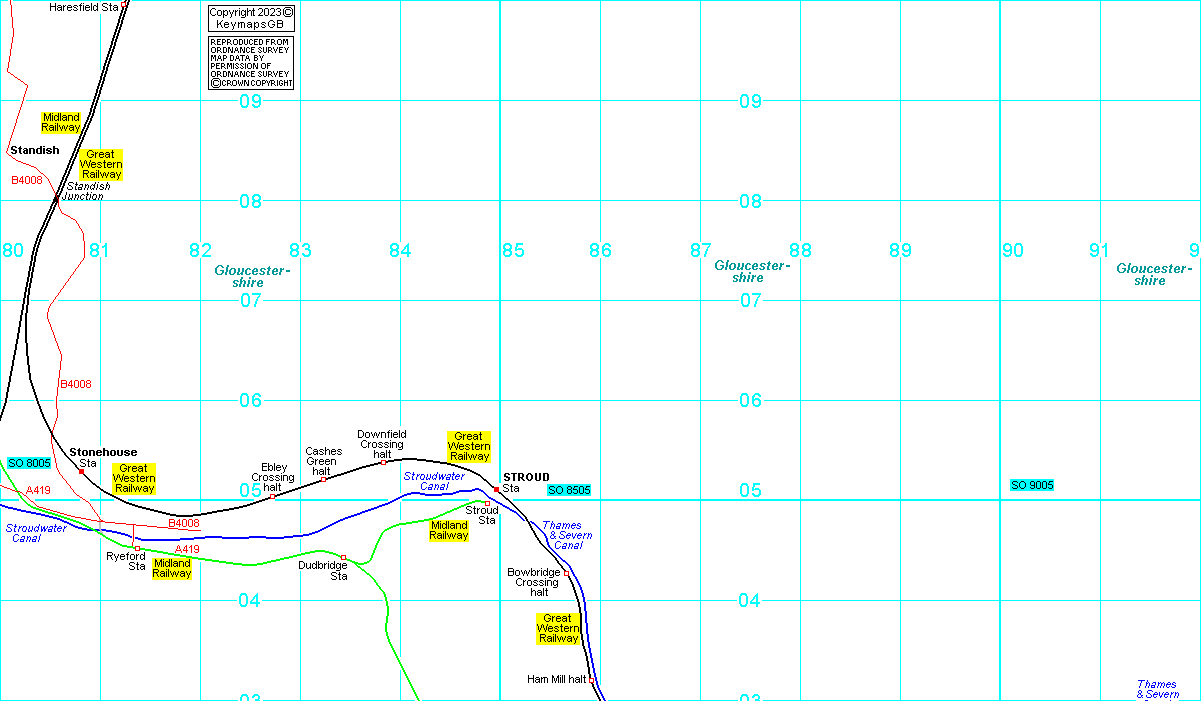The image size is (1201, 701).
Task: Click the Downfield Crossing halt marker
Action: point(383,463)
